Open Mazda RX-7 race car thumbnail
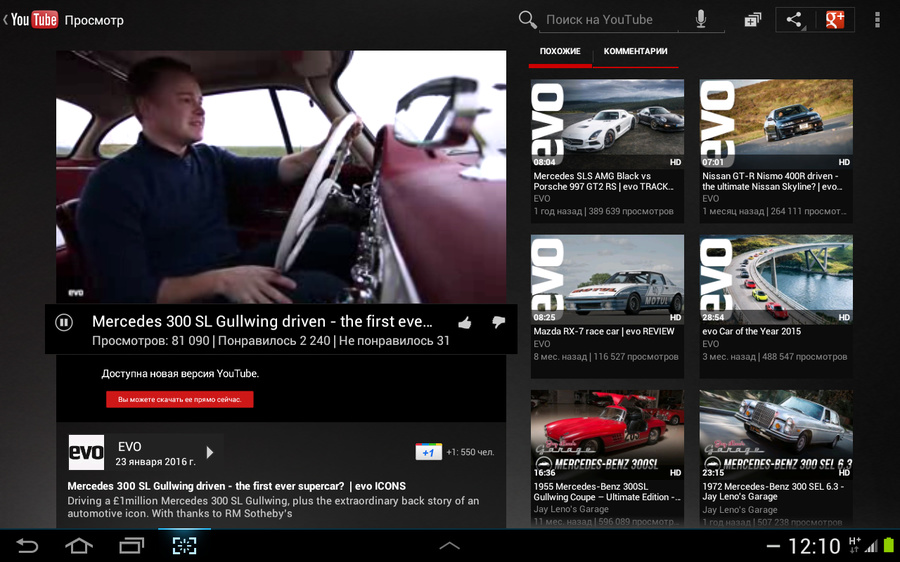 (x=607, y=278)
